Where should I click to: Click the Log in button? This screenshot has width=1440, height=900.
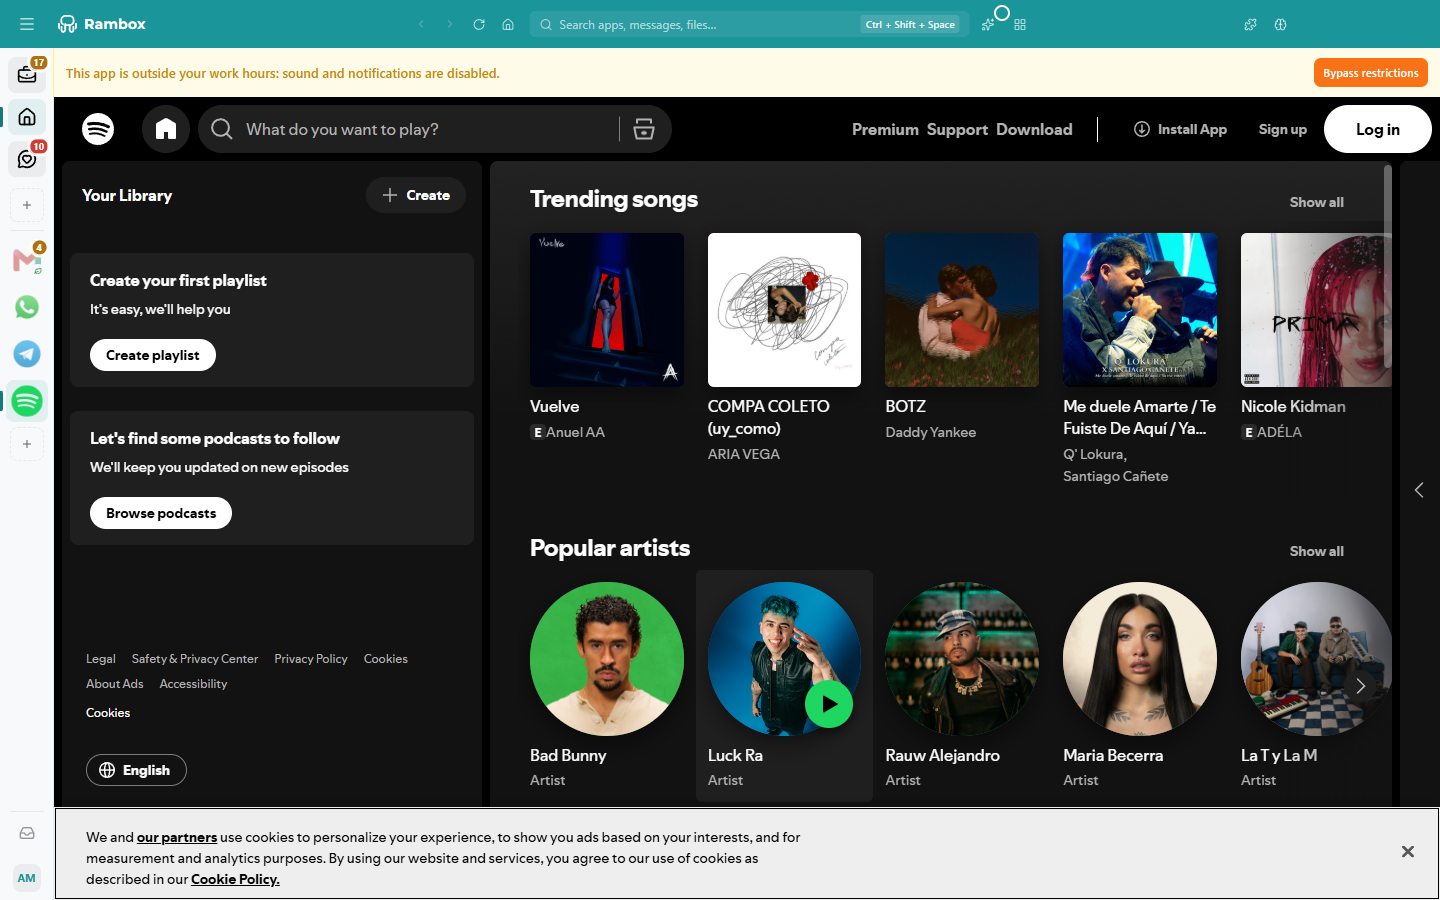click(x=1378, y=129)
